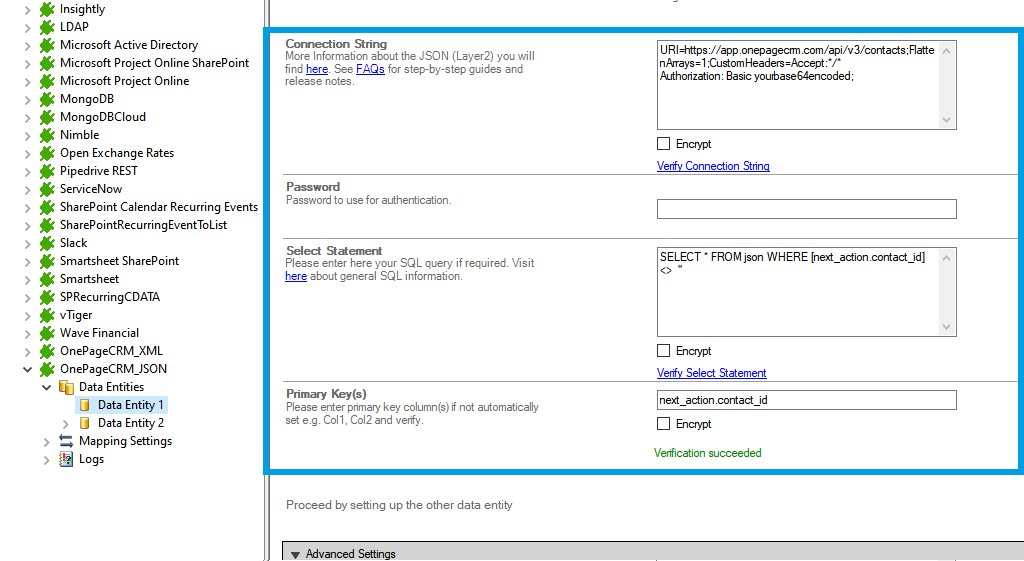Click the OnePageCRM_JSON puzzle icon

pos(47,369)
